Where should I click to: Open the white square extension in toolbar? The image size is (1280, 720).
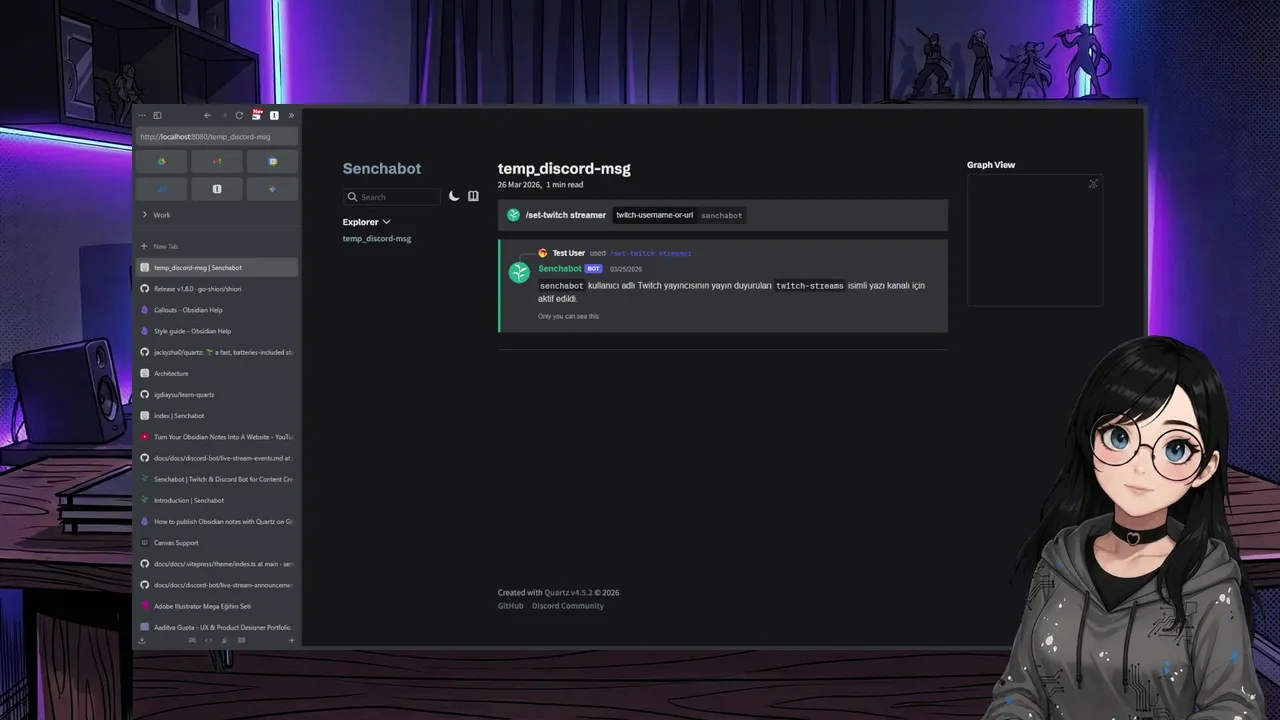pos(274,116)
